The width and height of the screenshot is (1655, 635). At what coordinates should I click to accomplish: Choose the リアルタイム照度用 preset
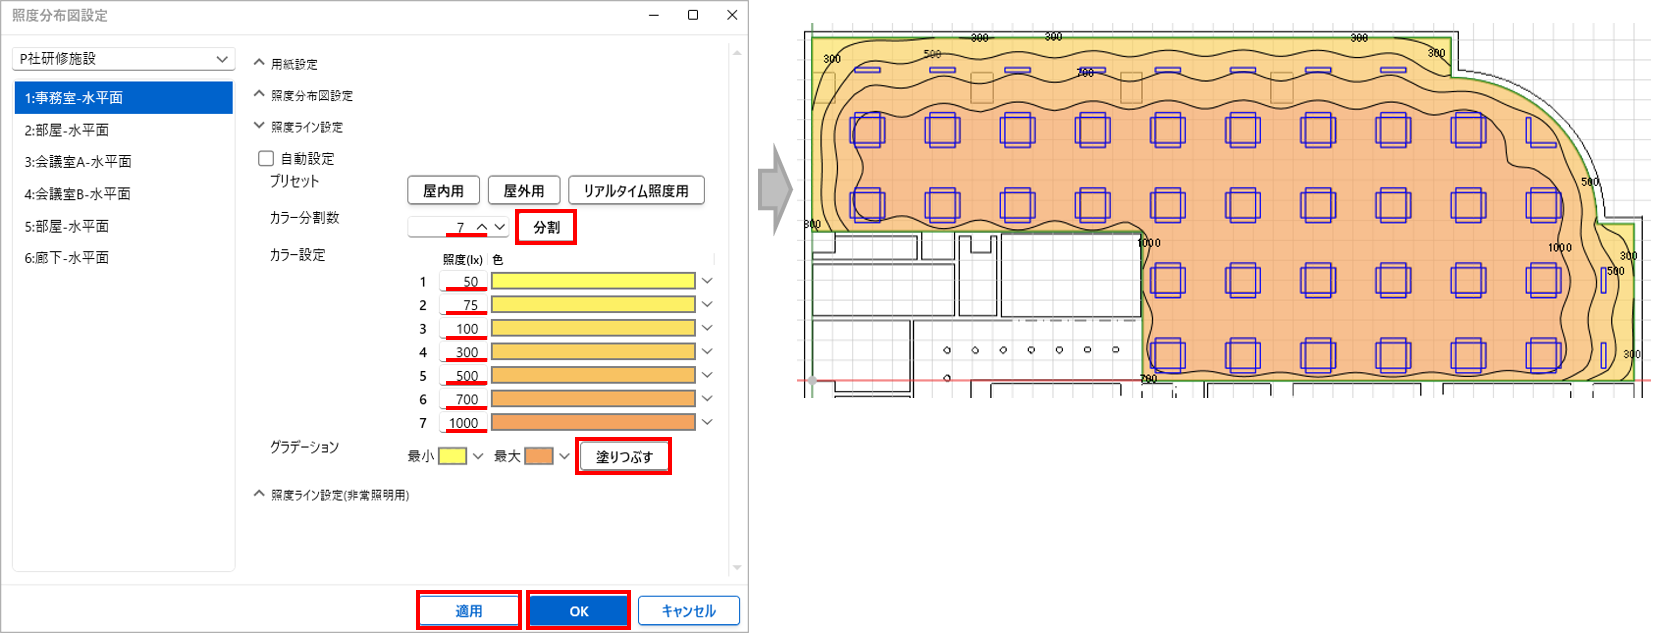(636, 191)
